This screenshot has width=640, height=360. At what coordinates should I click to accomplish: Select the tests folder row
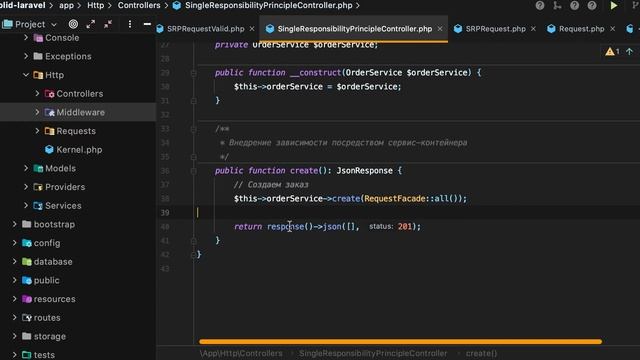click(x=78, y=355)
